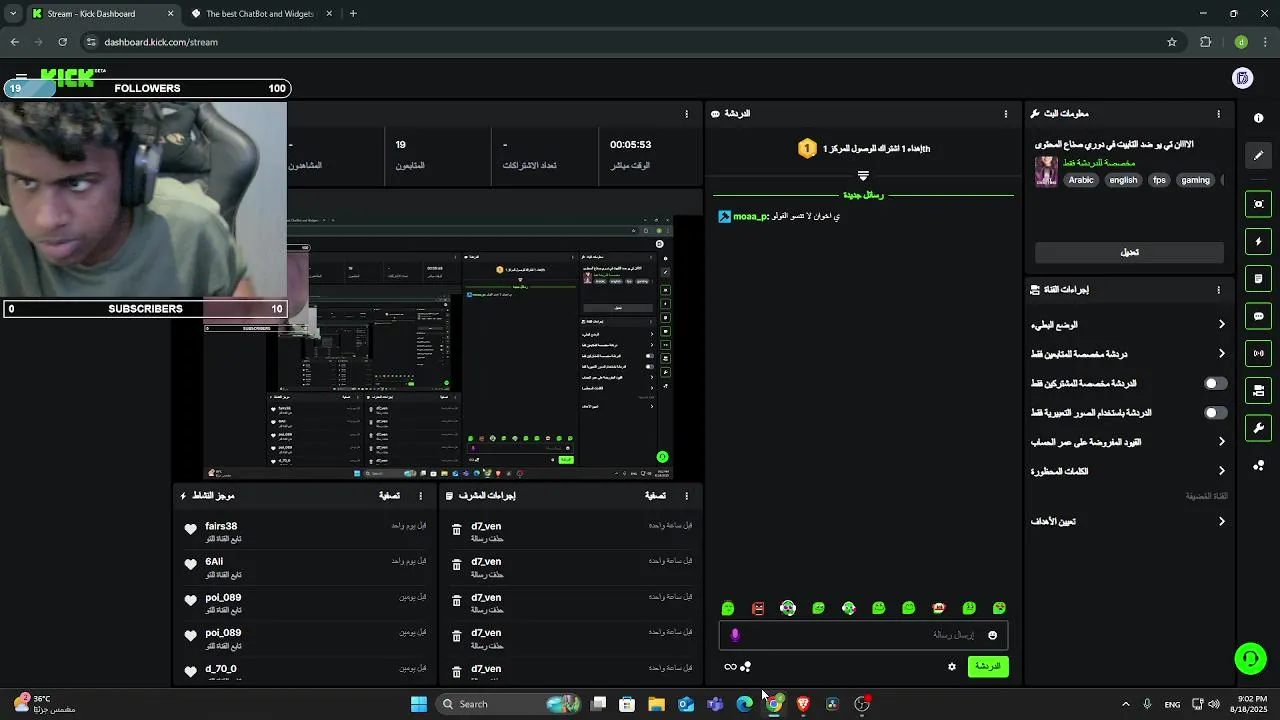This screenshot has width=1280, height=720.
Task: Reload the page with the refresh button
Action: [x=62, y=42]
